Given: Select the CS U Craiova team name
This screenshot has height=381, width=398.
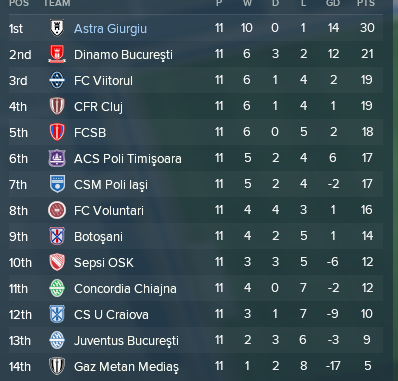Looking at the screenshot, I should click(111, 314).
